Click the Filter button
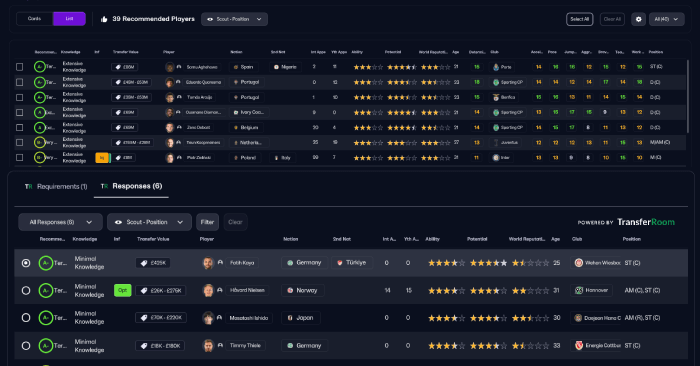Screen dimensions: 700x366 pyautogui.click(x=207, y=222)
